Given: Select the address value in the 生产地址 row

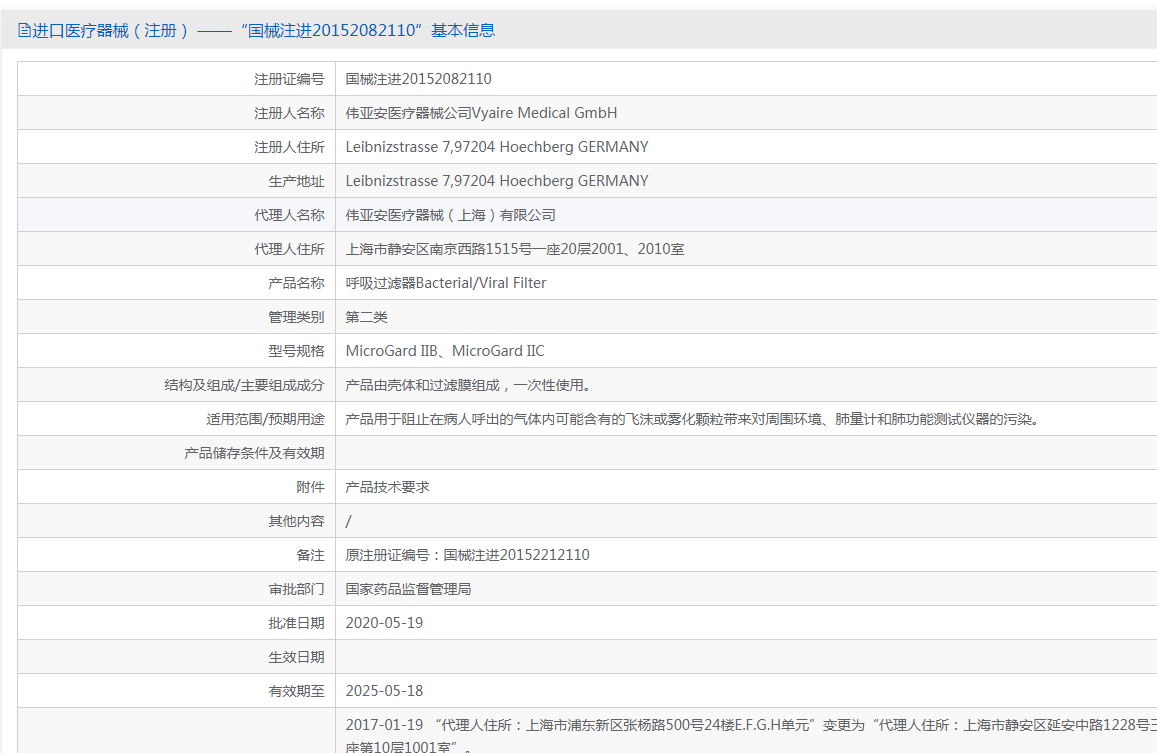Looking at the screenshot, I should click(x=497, y=181).
